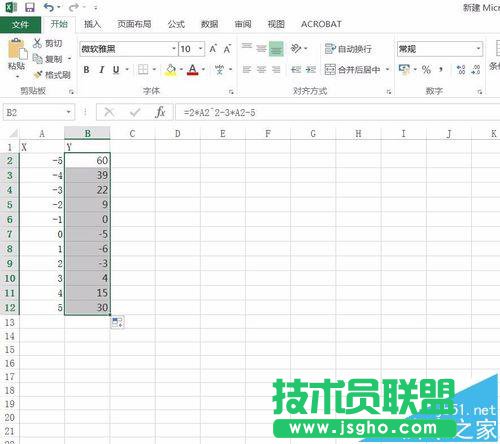Toggle underline formatting

pyautogui.click(x=116, y=70)
